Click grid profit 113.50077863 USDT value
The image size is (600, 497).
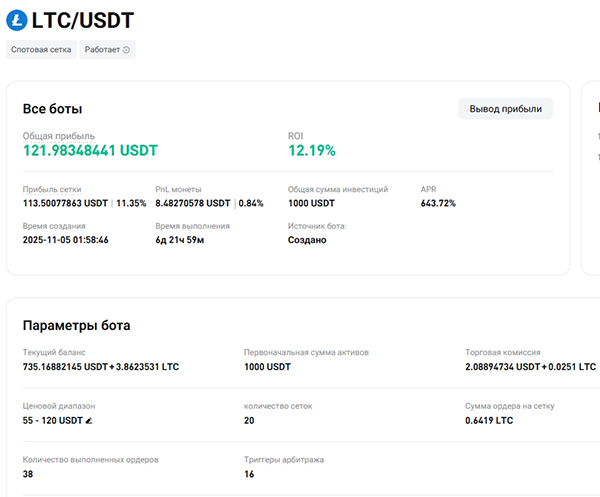point(65,203)
